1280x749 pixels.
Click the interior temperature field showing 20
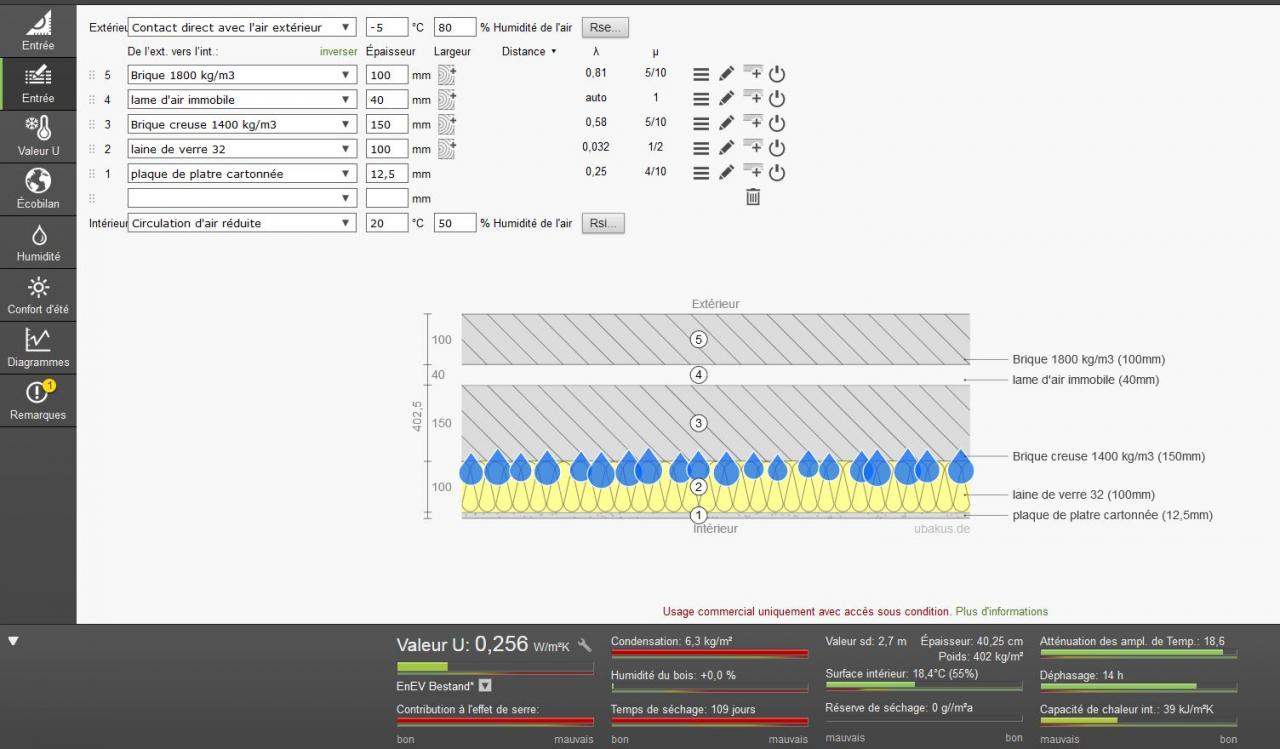[387, 223]
